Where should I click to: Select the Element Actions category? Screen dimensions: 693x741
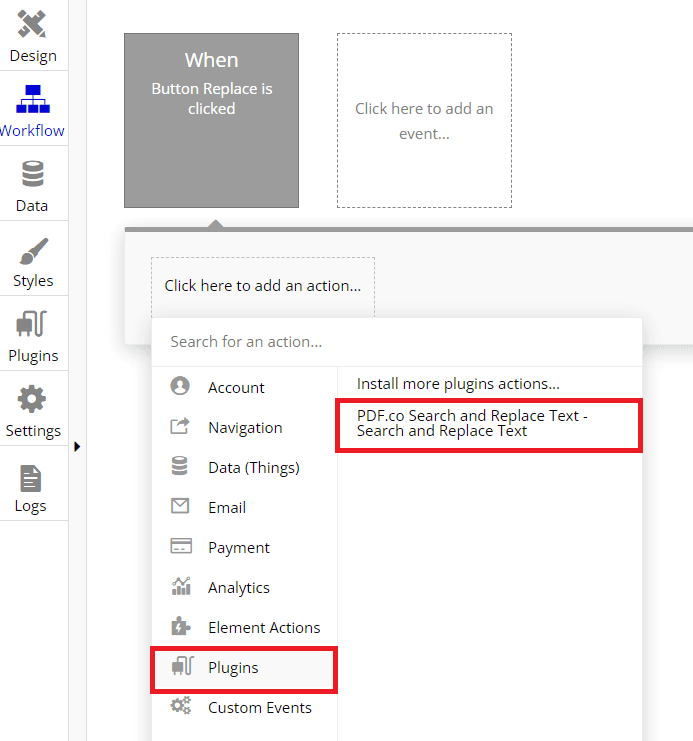coord(264,627)
